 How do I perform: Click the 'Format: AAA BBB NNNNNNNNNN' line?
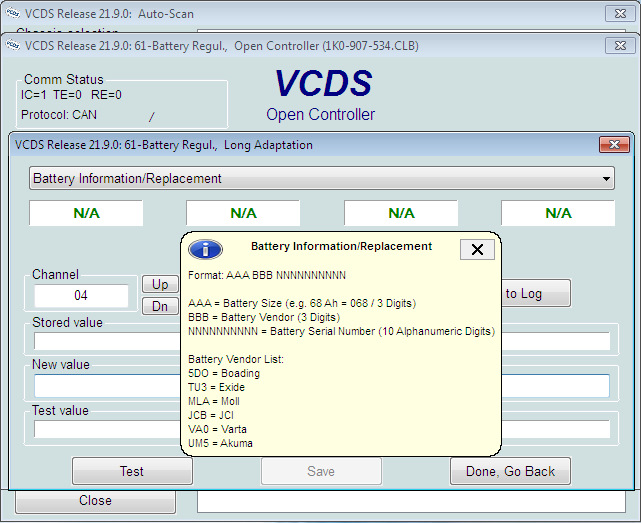[267, 275]
